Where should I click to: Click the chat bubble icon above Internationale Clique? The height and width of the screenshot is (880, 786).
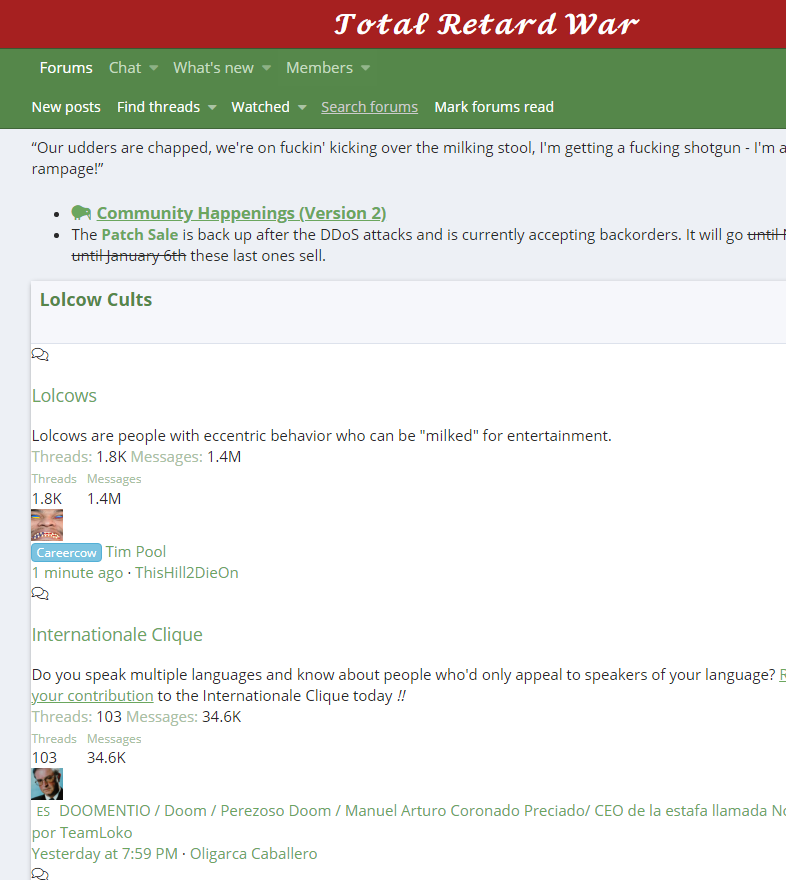tap(40, 594)
